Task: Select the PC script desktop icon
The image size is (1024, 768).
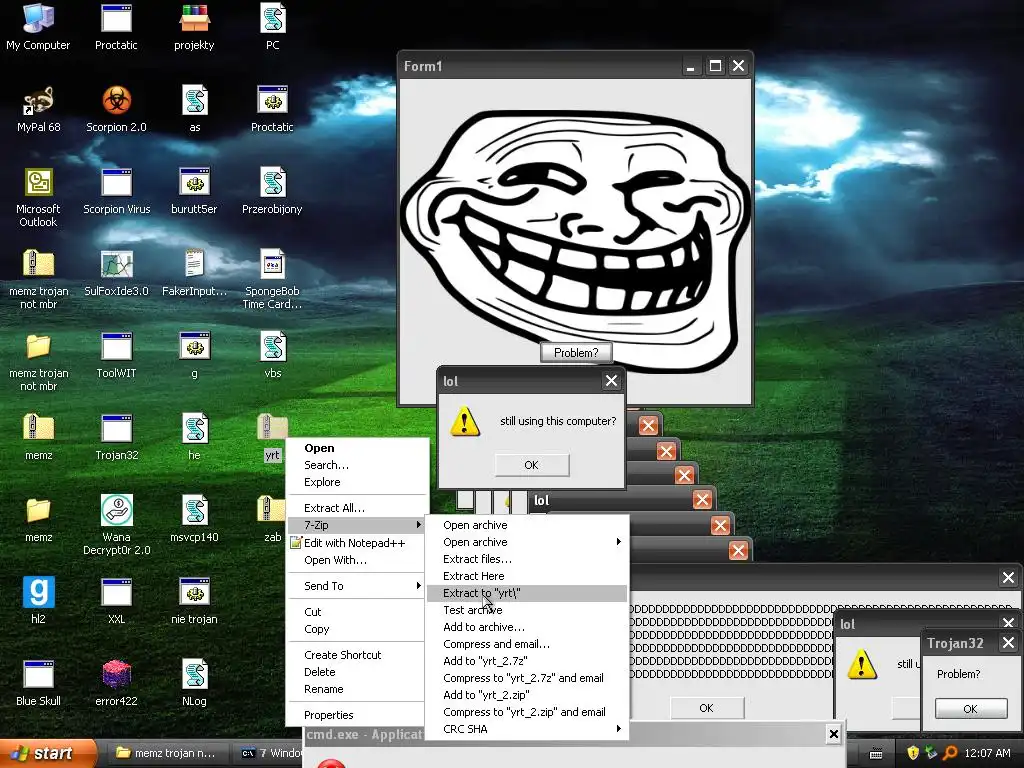Action: pyautogui.click(x=272, y=27)
